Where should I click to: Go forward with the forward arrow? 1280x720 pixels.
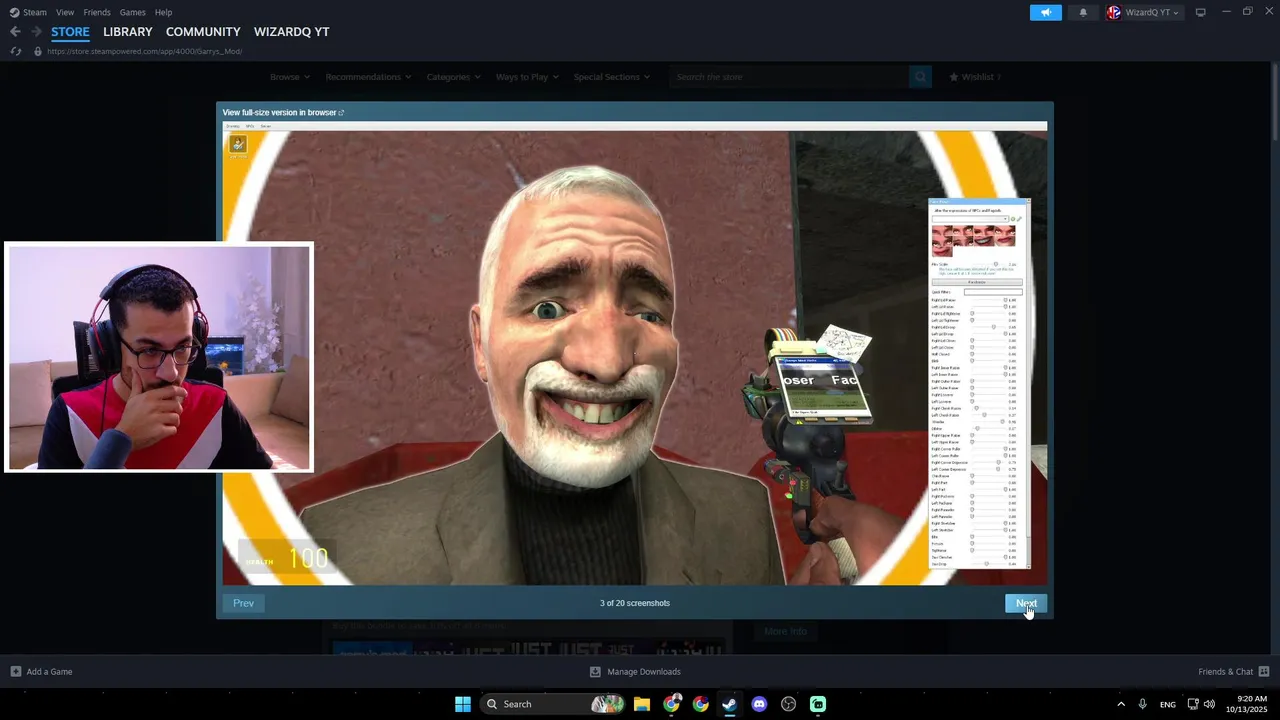click(x=37, y=32)
